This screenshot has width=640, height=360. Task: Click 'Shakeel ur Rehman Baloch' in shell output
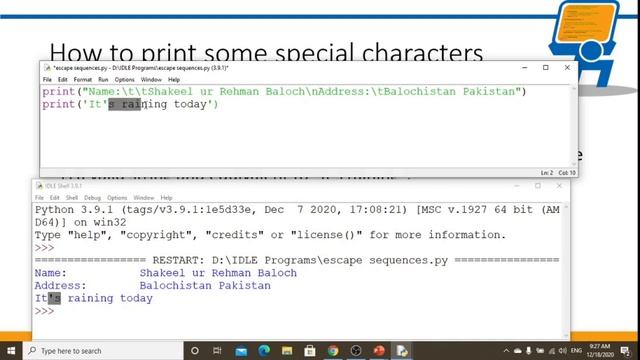[x=218, y=273]
